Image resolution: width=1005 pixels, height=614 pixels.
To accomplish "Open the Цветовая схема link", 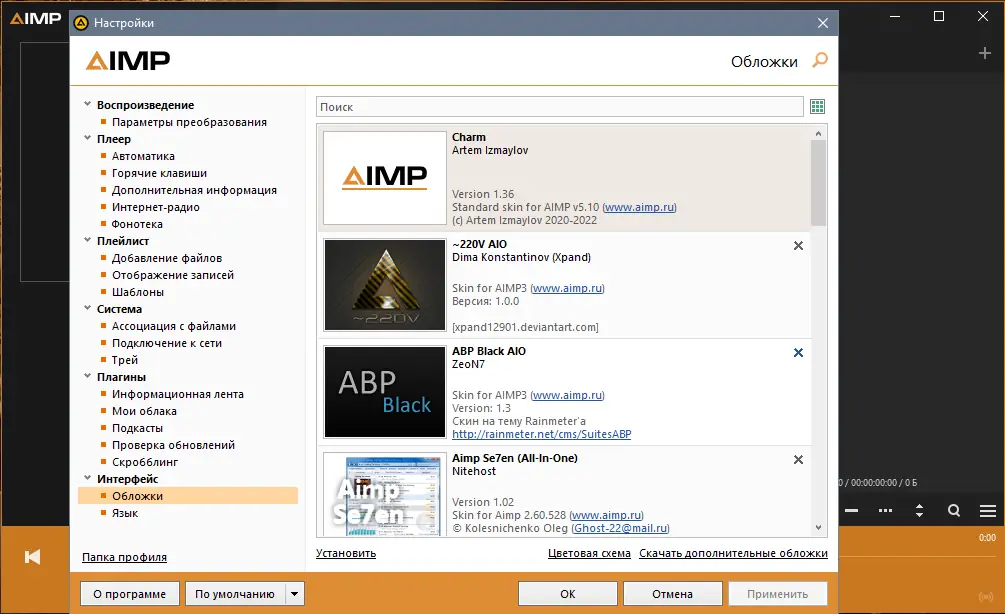I will pos(589,553).
